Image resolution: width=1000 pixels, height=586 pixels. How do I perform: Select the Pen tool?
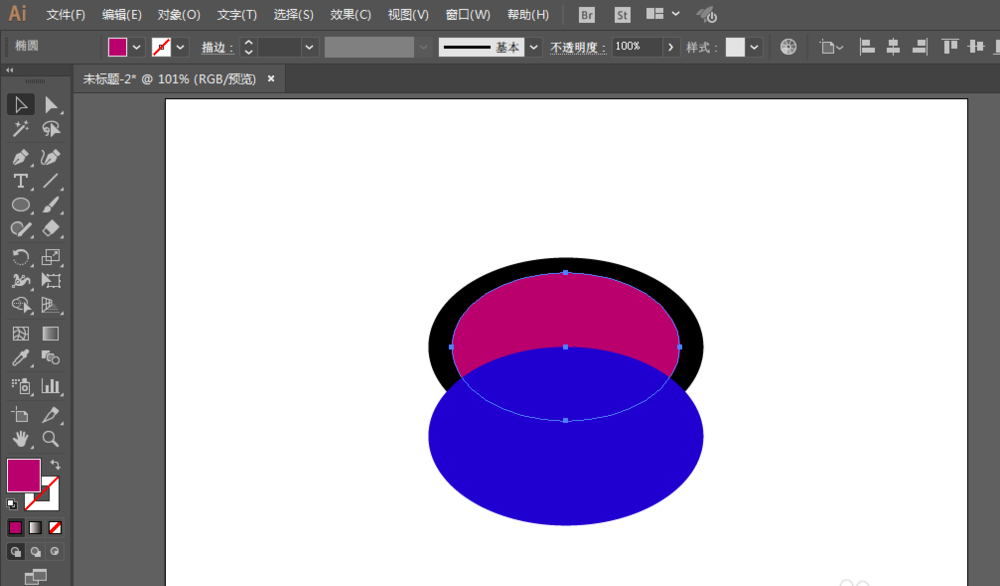(20, 157)
